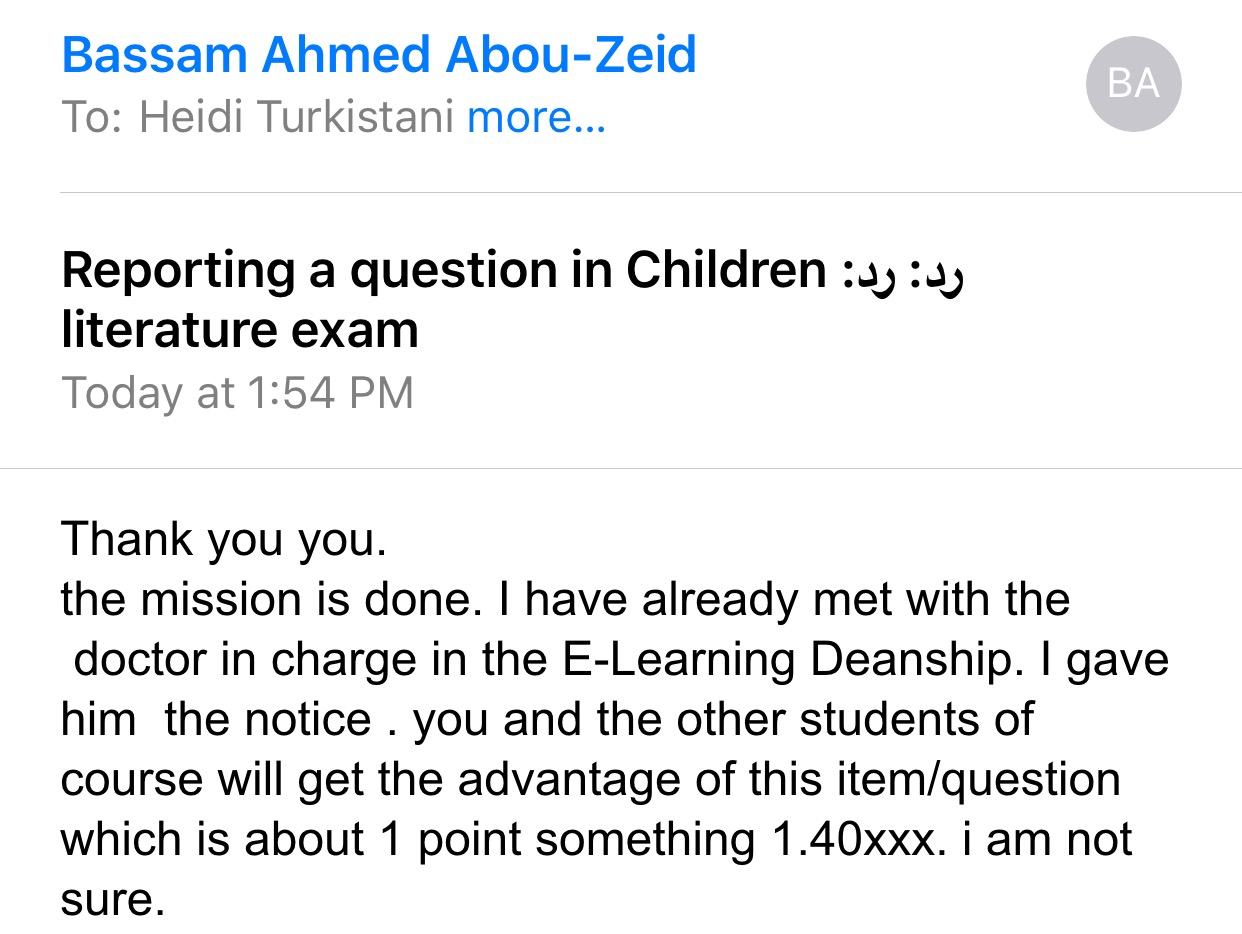
Task: Tap "literature exam" in the subject
Action: (x=240, y=329)
